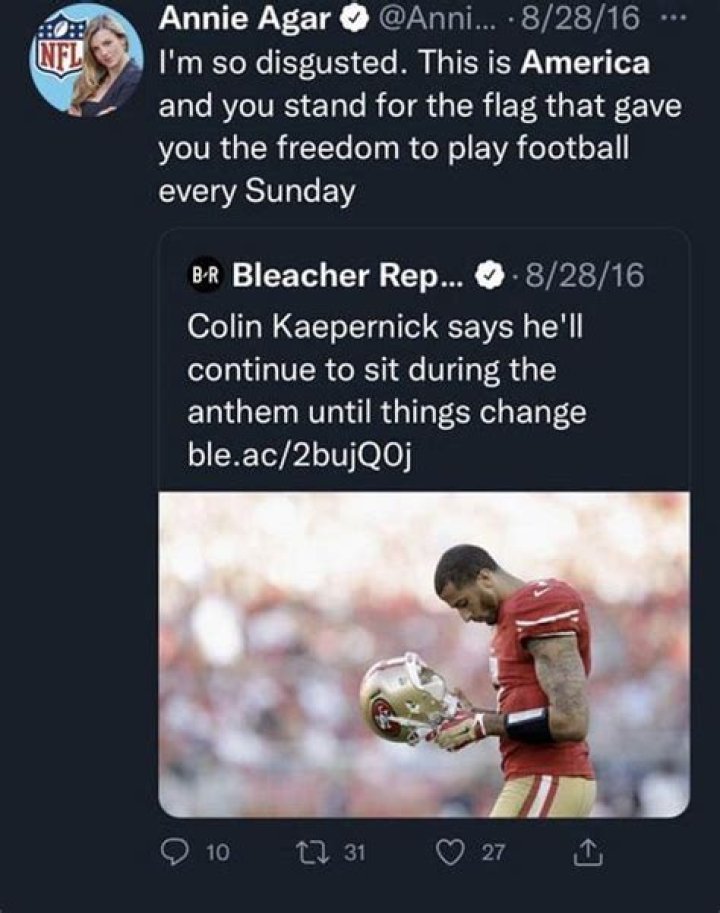Click the Bleacher Report B/R logo
The height and width of the screenshot is (913, 720).
pyautogui.click(x=206, y=275)
